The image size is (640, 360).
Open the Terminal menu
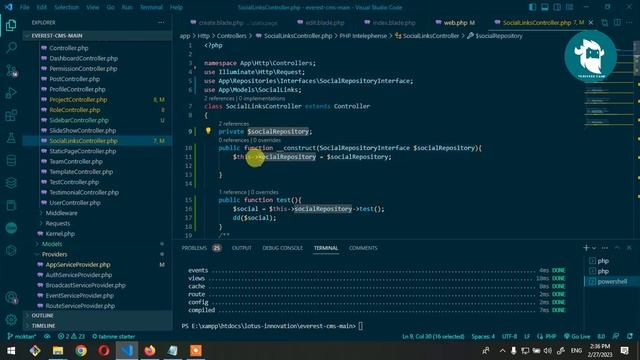[x=151, y=7]
